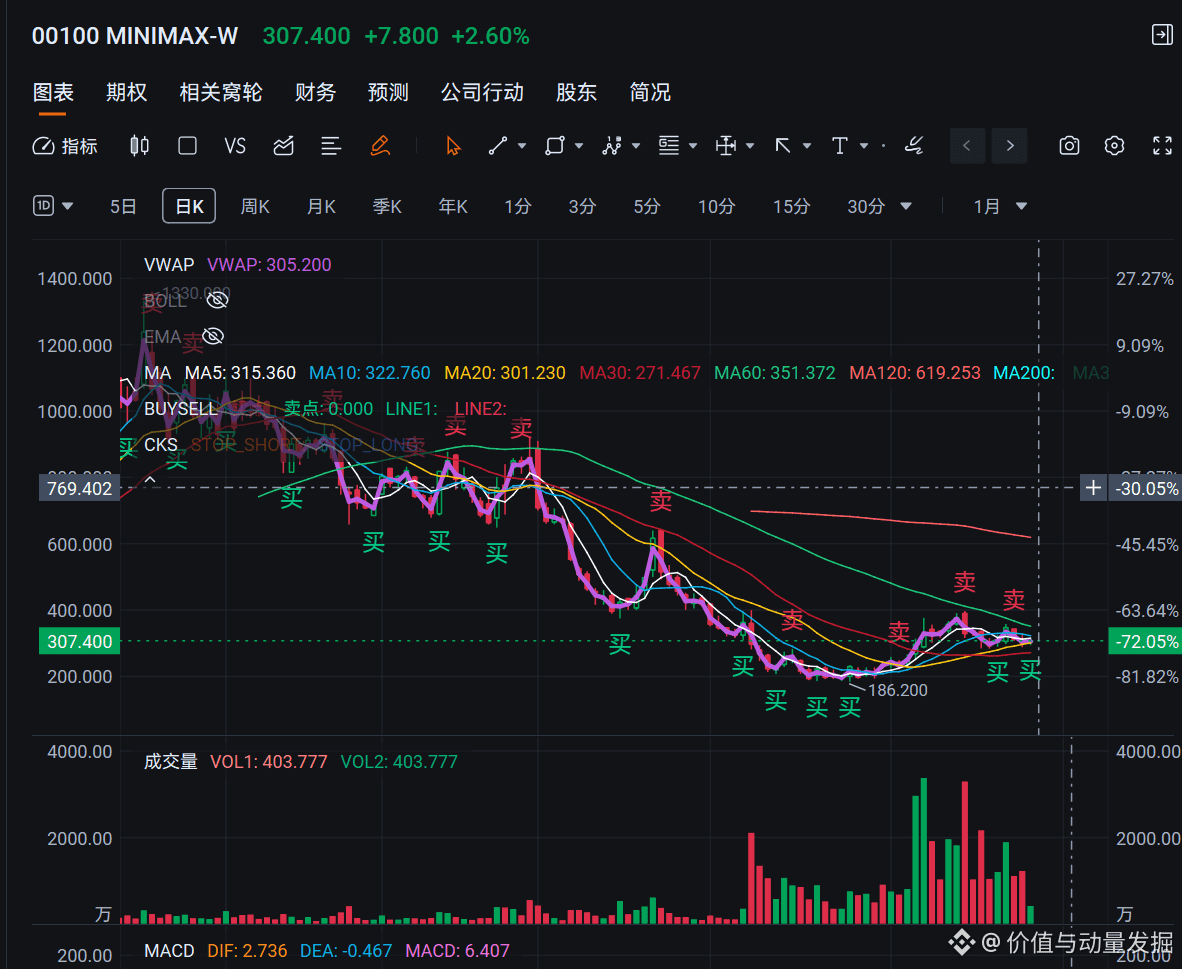This screenshot has height=969, width=1182.
Task: Toggle the orange drawing pencil tool
Action: coord(380,146)
